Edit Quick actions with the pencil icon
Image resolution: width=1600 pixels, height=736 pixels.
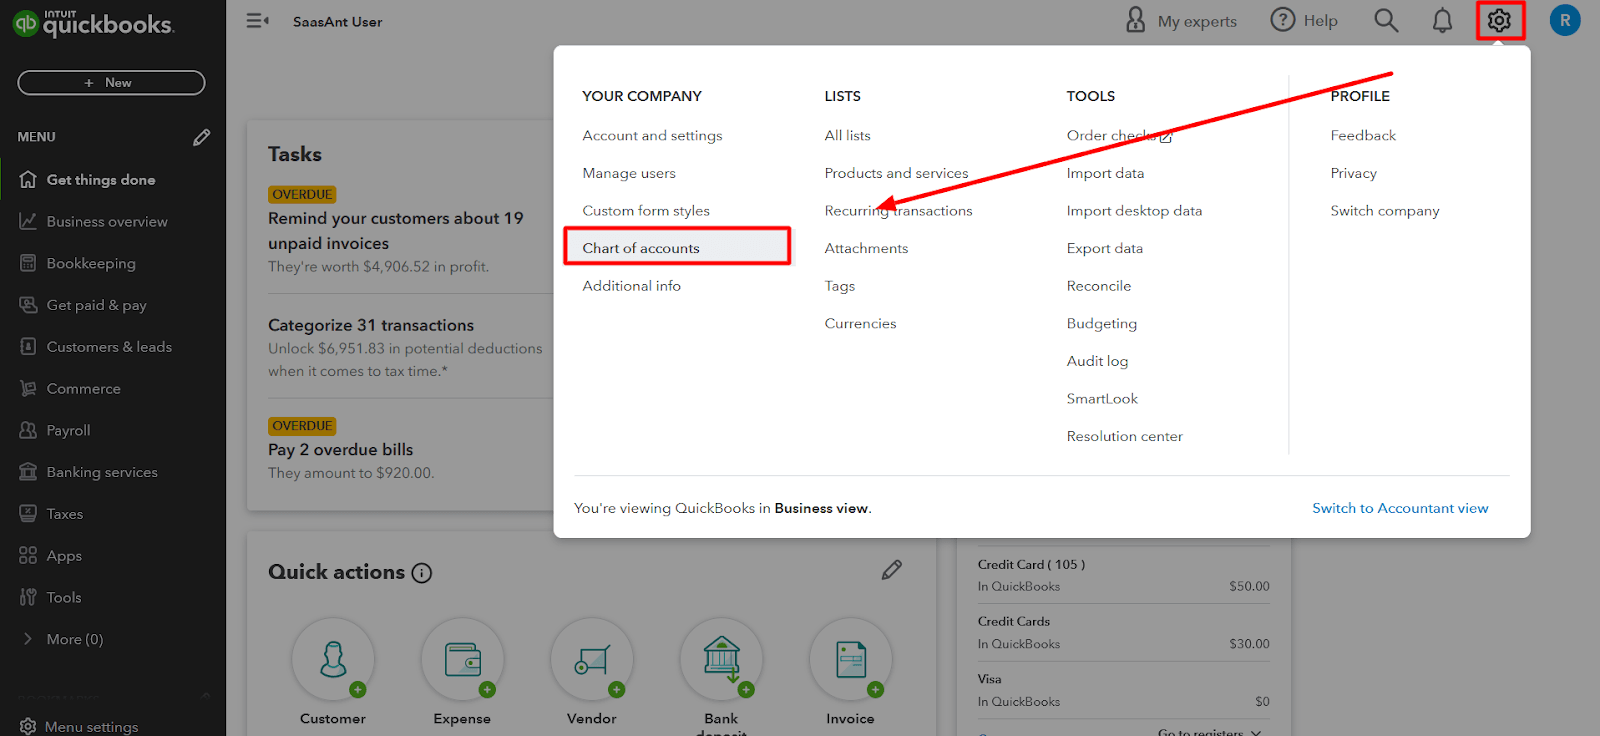coord(892,570)
